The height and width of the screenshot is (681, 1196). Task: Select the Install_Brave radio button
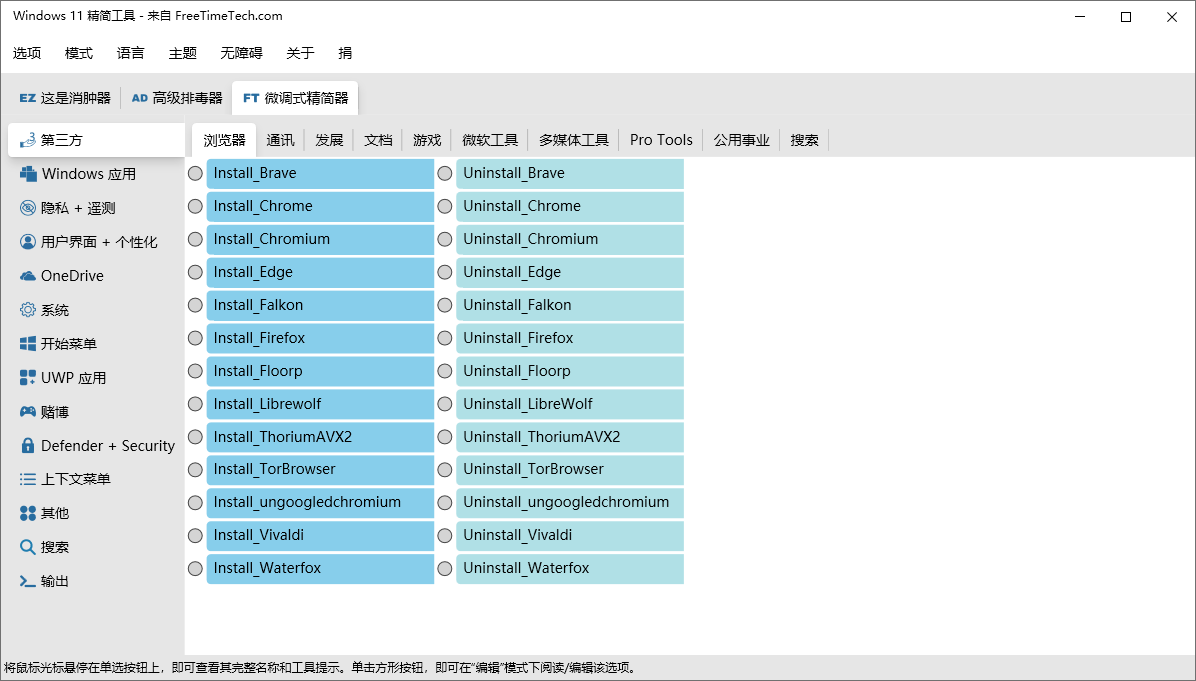(x=195, y=174)
